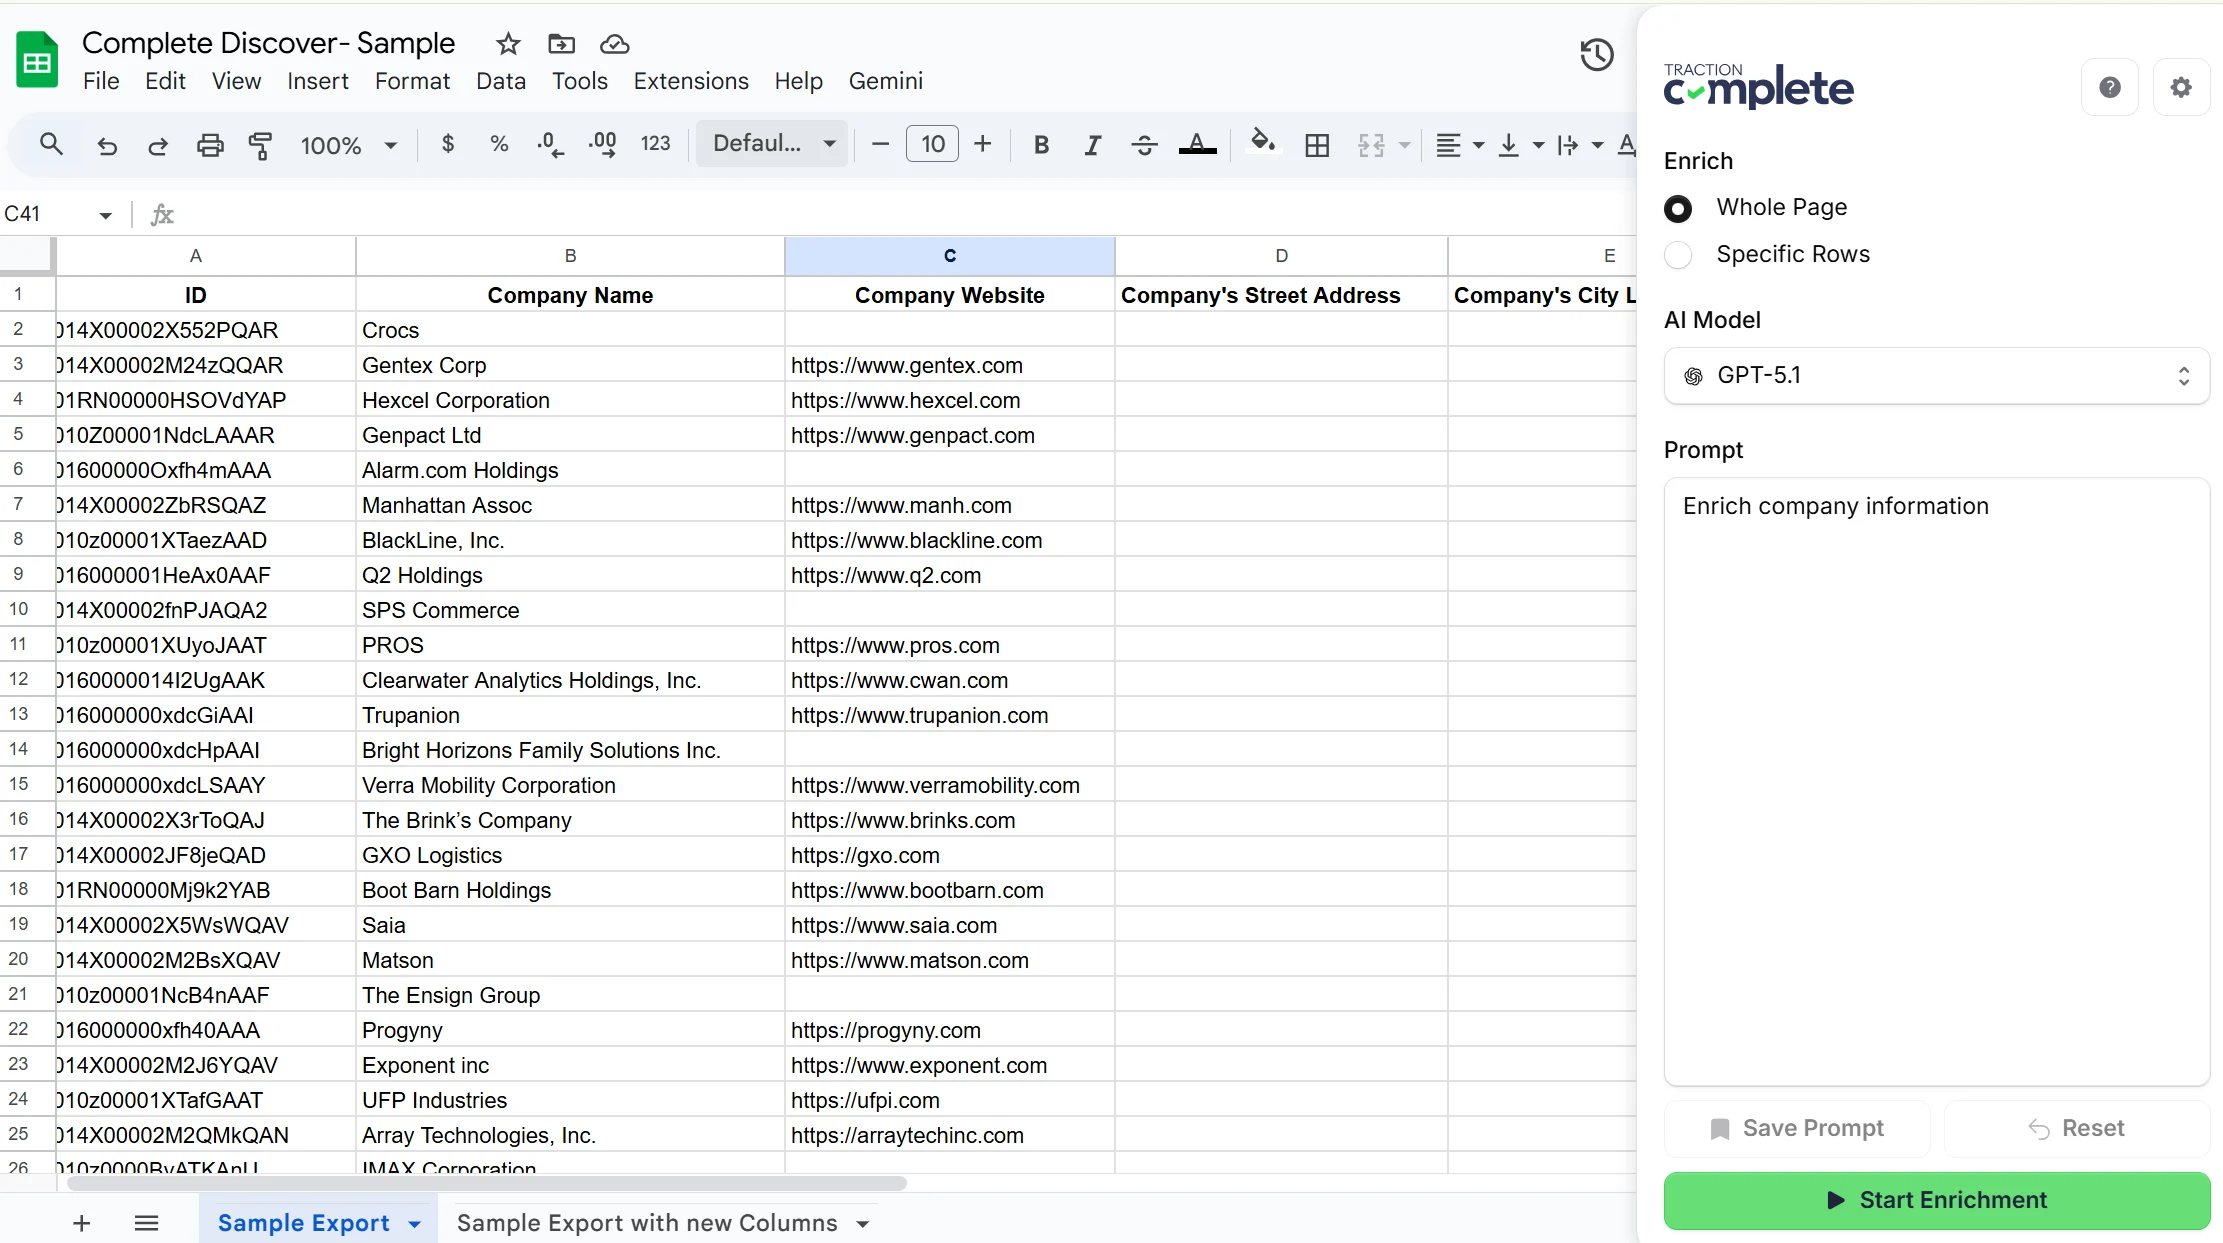Open the GPT-5.1 AI Model dropdown

pos(1936,376)
